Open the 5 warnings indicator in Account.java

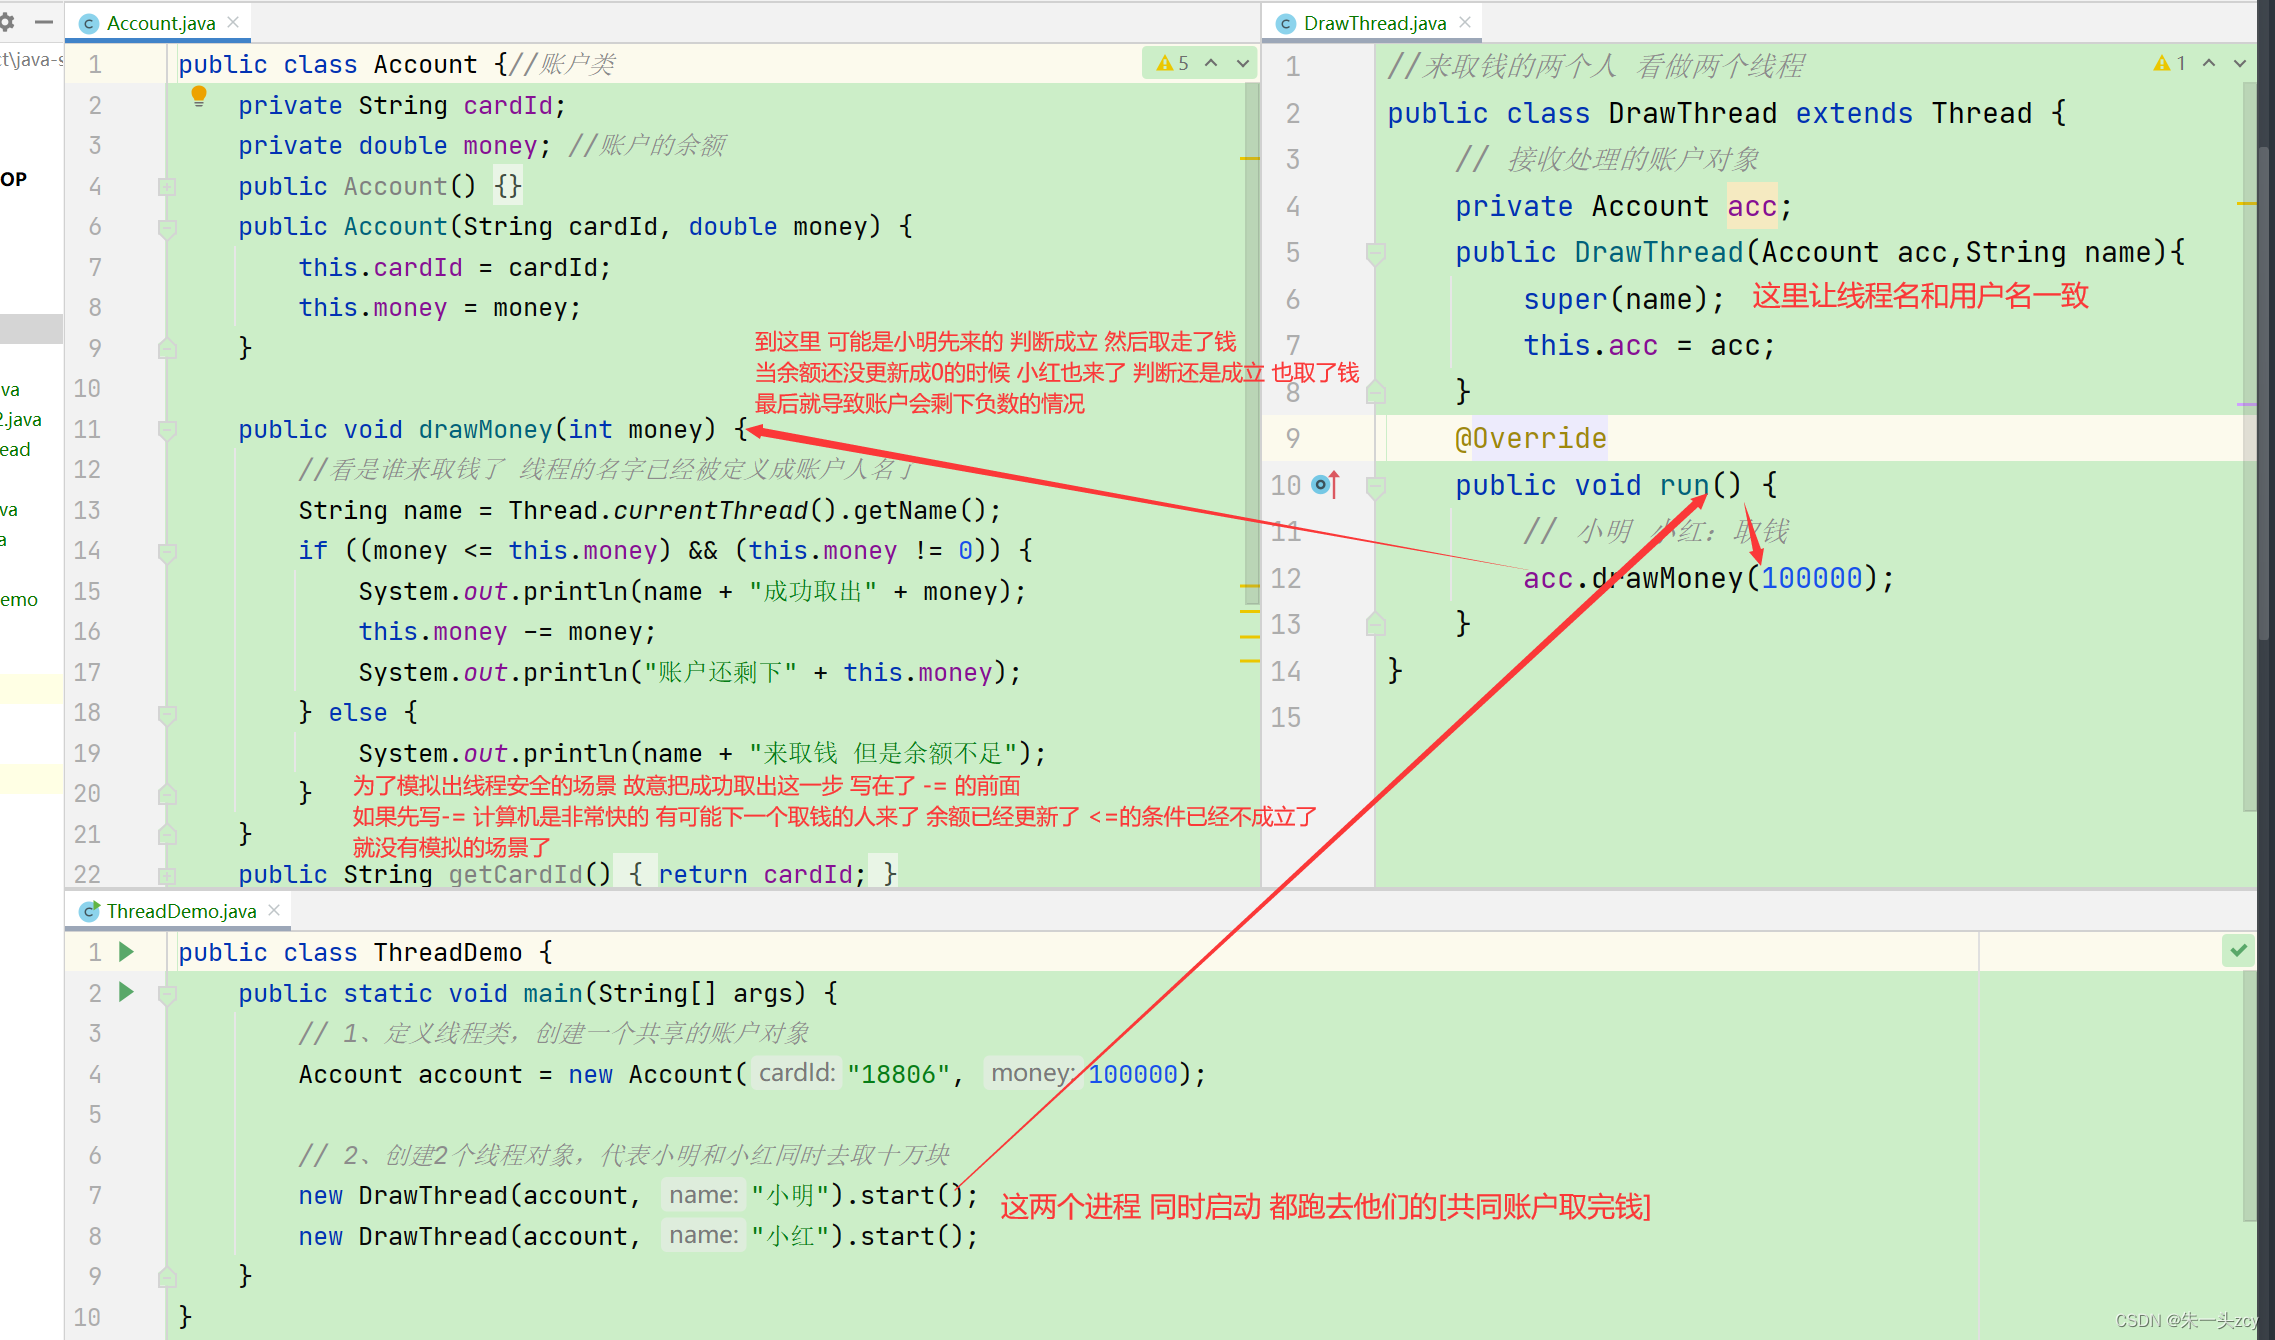tap(1173, 63)
